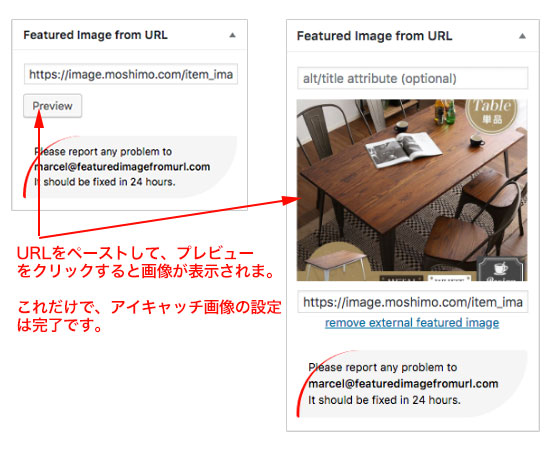
Task: Focus the alt/title attribute (optional) field
Action: point(412,78)
